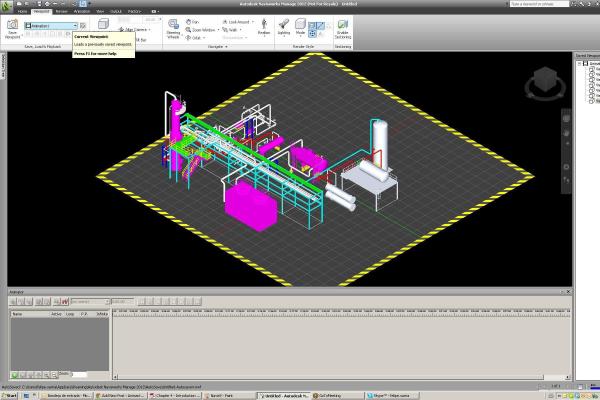Open the current viewpoint dropdown
Viewport: 600px width, 400px height.
coord(73,25)
